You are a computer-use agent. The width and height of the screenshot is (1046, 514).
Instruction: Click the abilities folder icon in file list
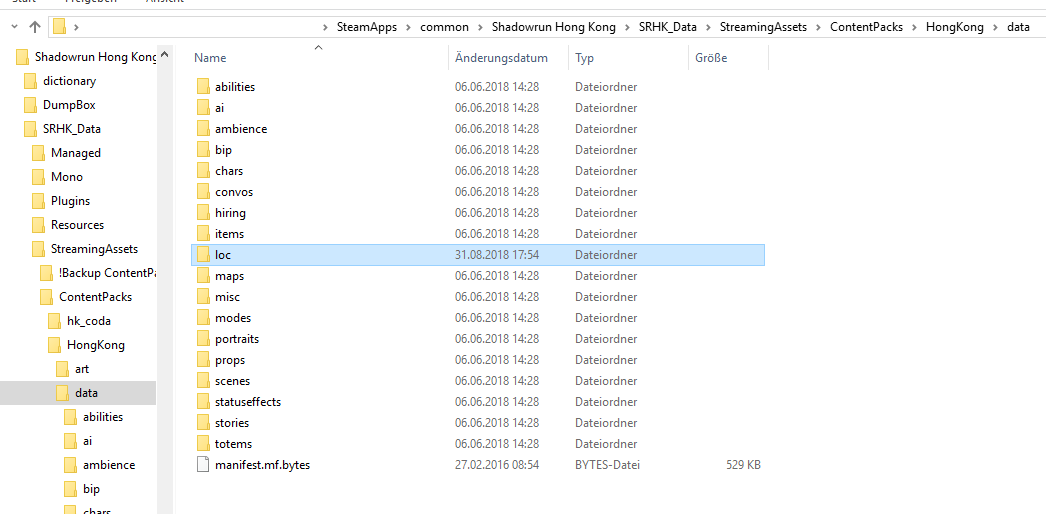pos(203,87)
